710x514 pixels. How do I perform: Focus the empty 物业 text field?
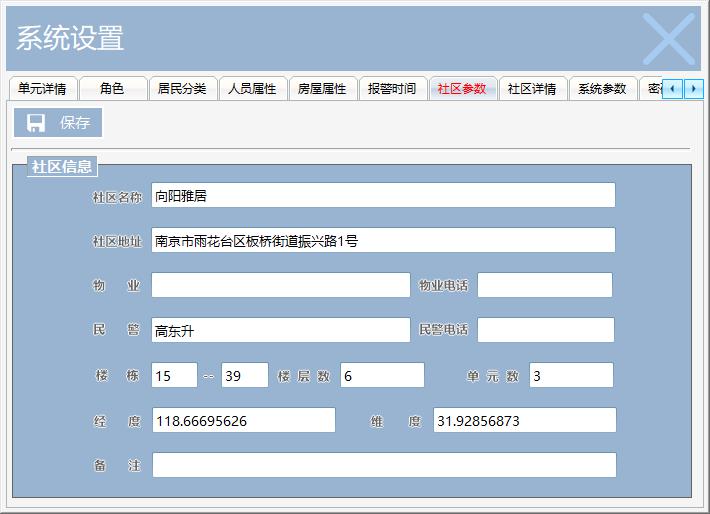tap(280, 286)
